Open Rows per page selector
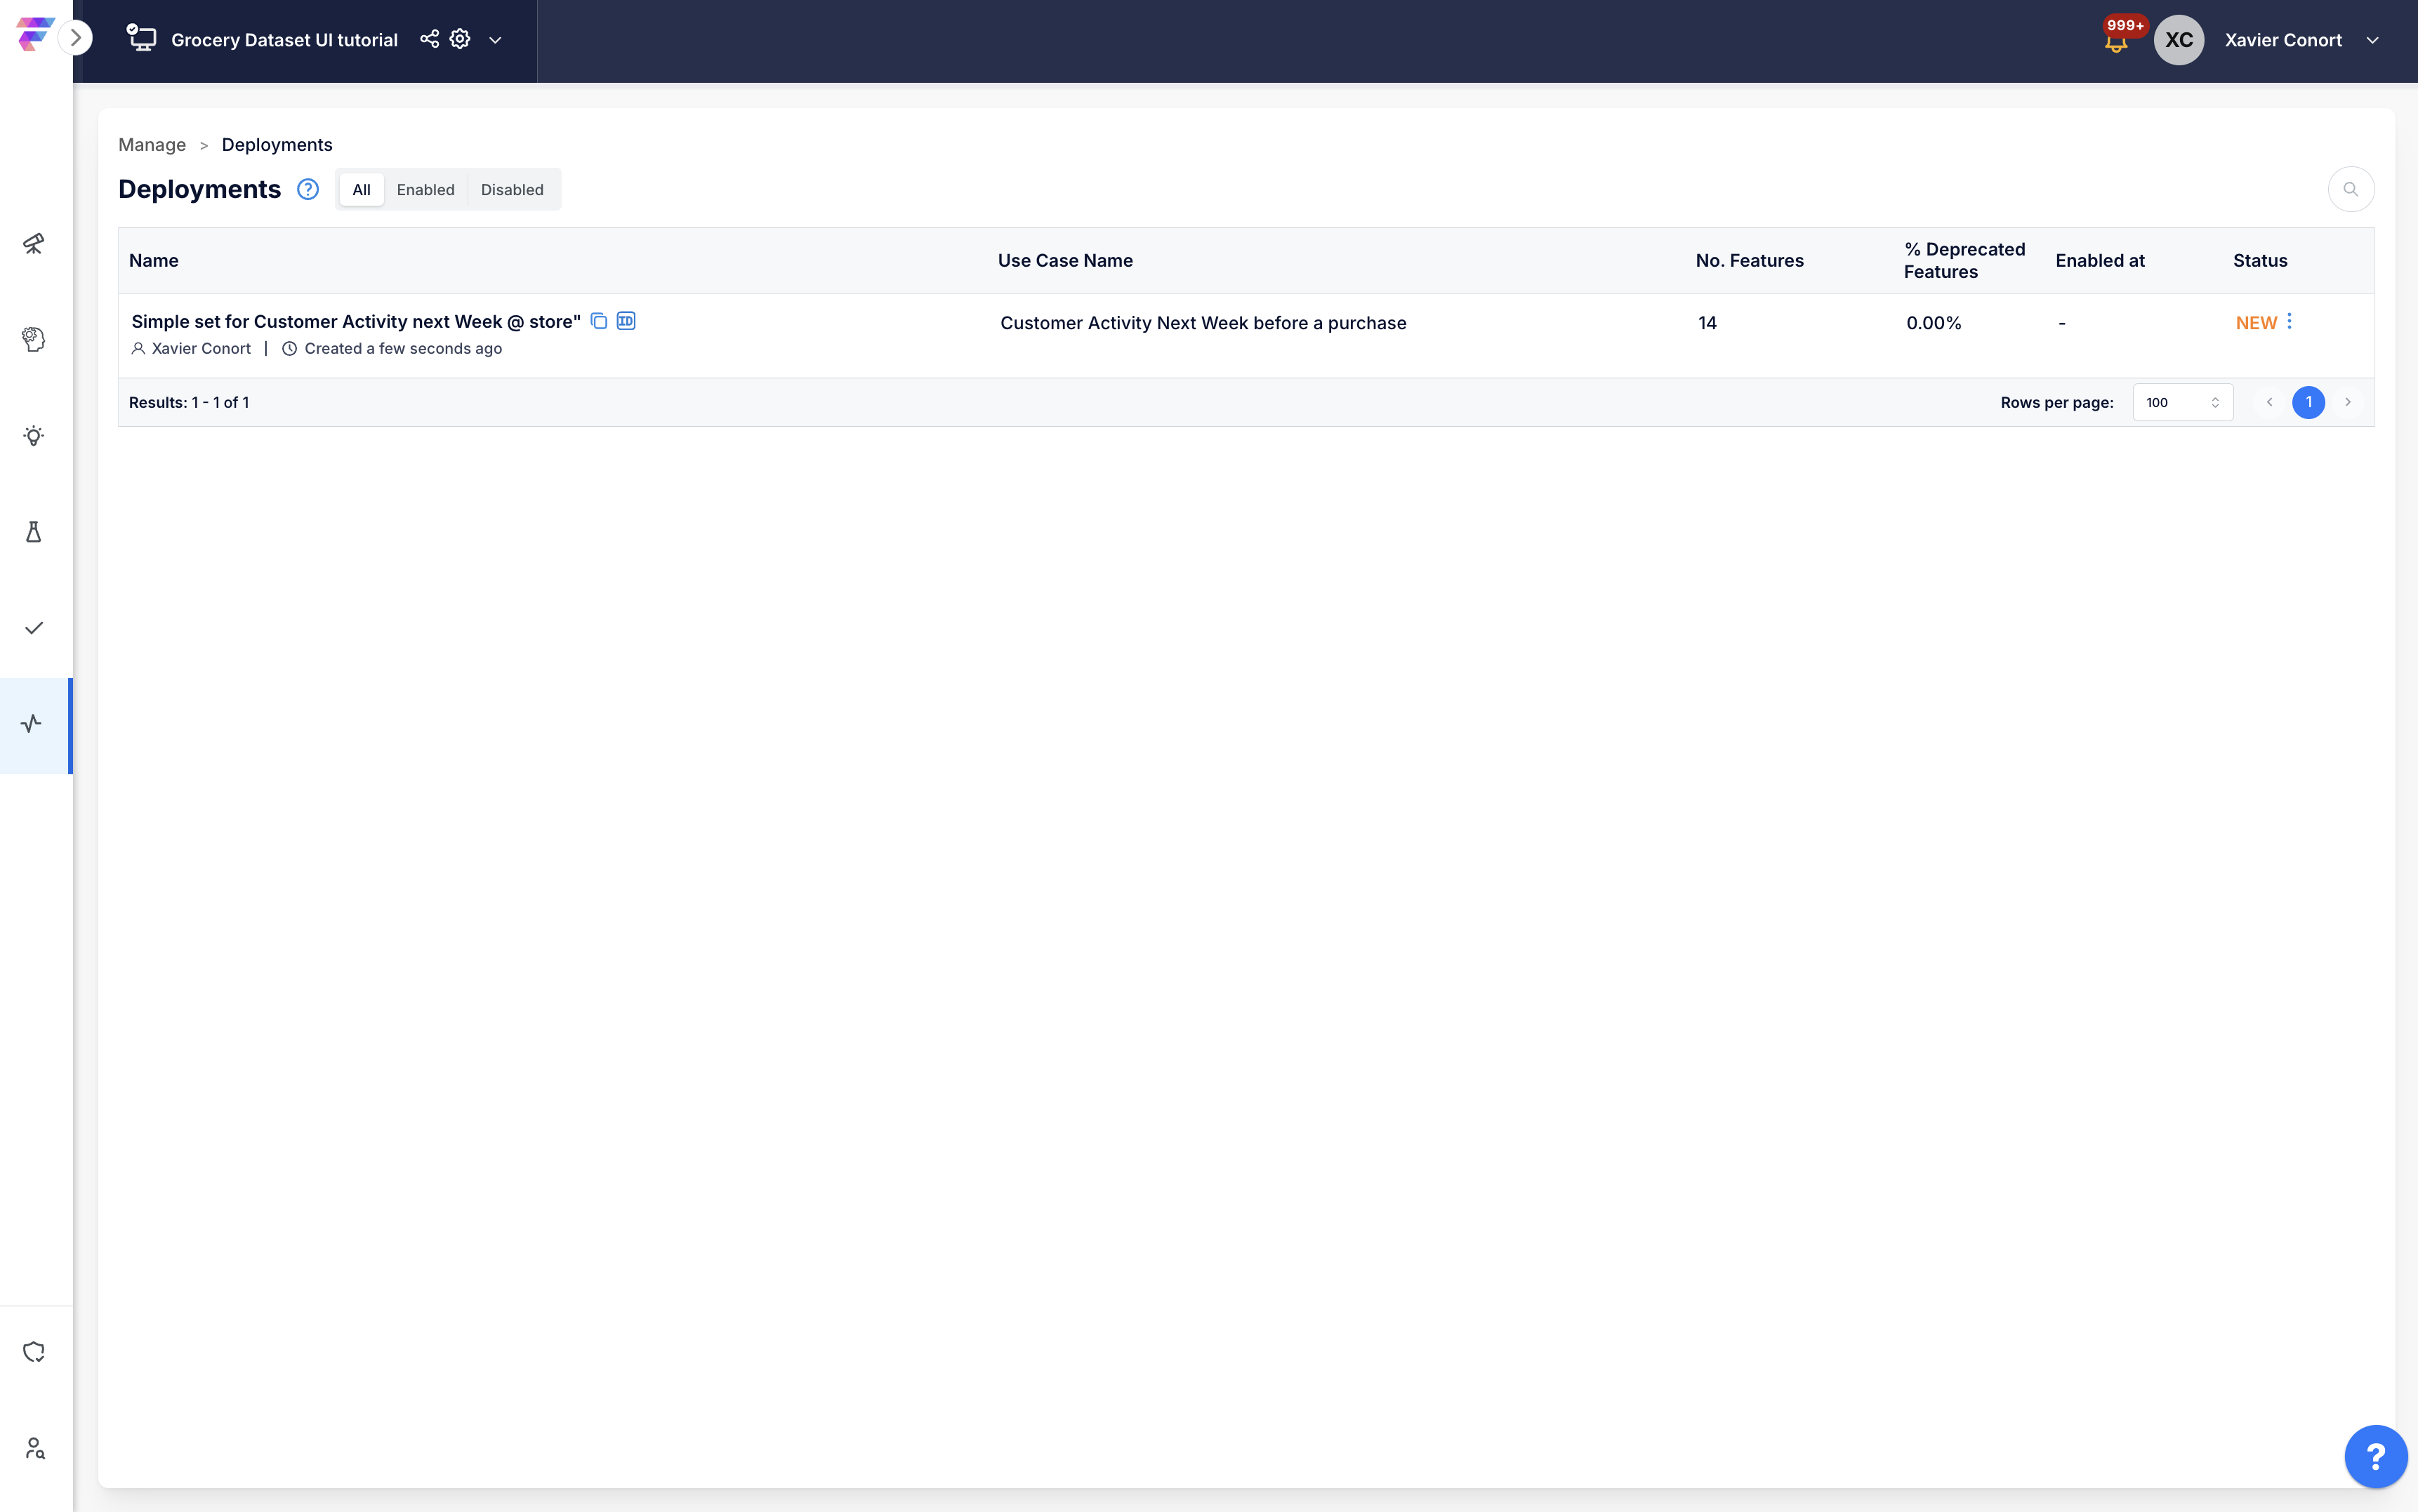 (2182, 402)
